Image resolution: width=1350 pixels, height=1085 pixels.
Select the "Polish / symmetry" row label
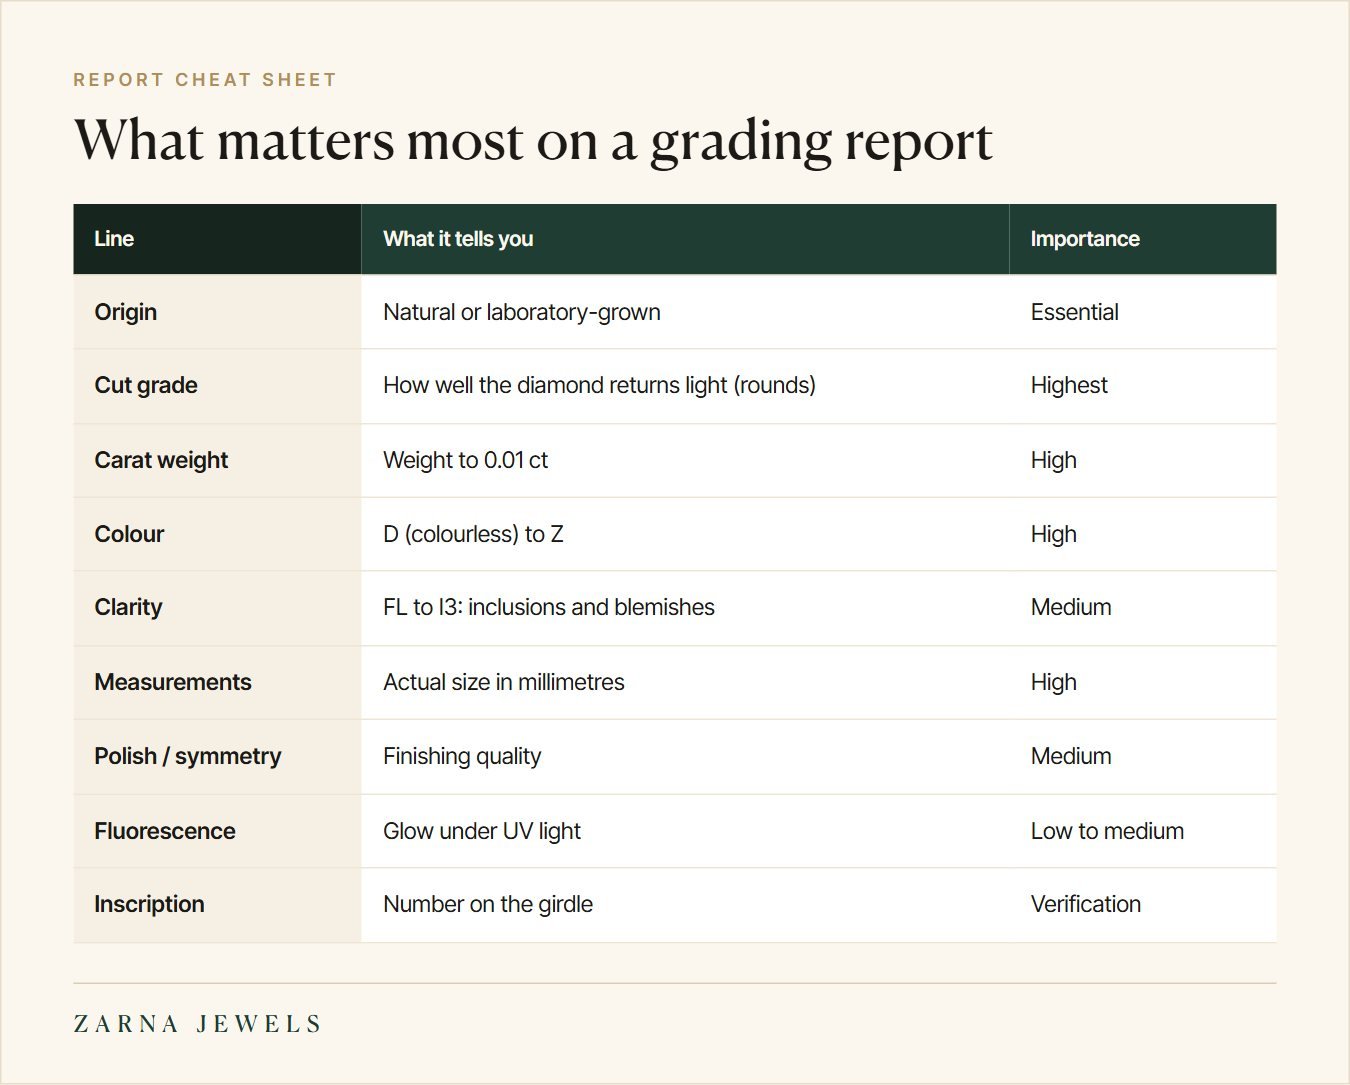(188, 756)
